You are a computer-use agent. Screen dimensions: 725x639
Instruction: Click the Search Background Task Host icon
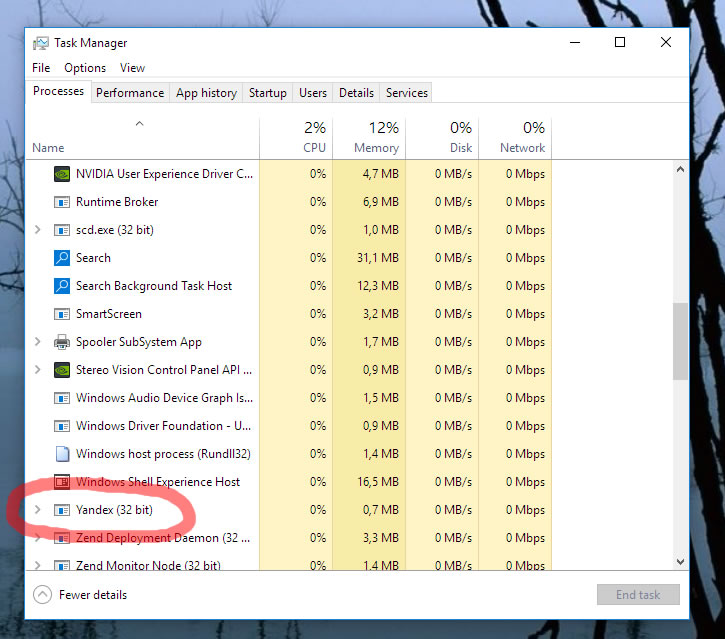click(61, 286)
